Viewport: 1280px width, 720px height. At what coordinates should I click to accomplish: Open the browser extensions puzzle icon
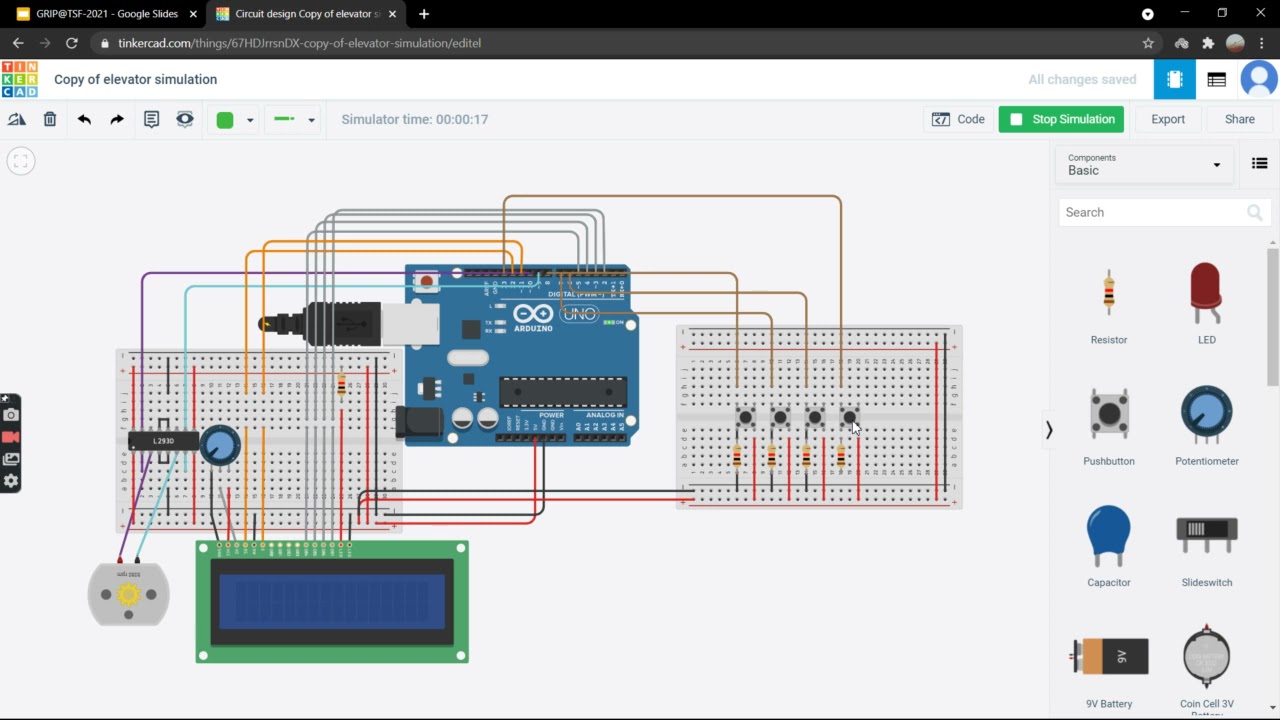(1208, 43)
